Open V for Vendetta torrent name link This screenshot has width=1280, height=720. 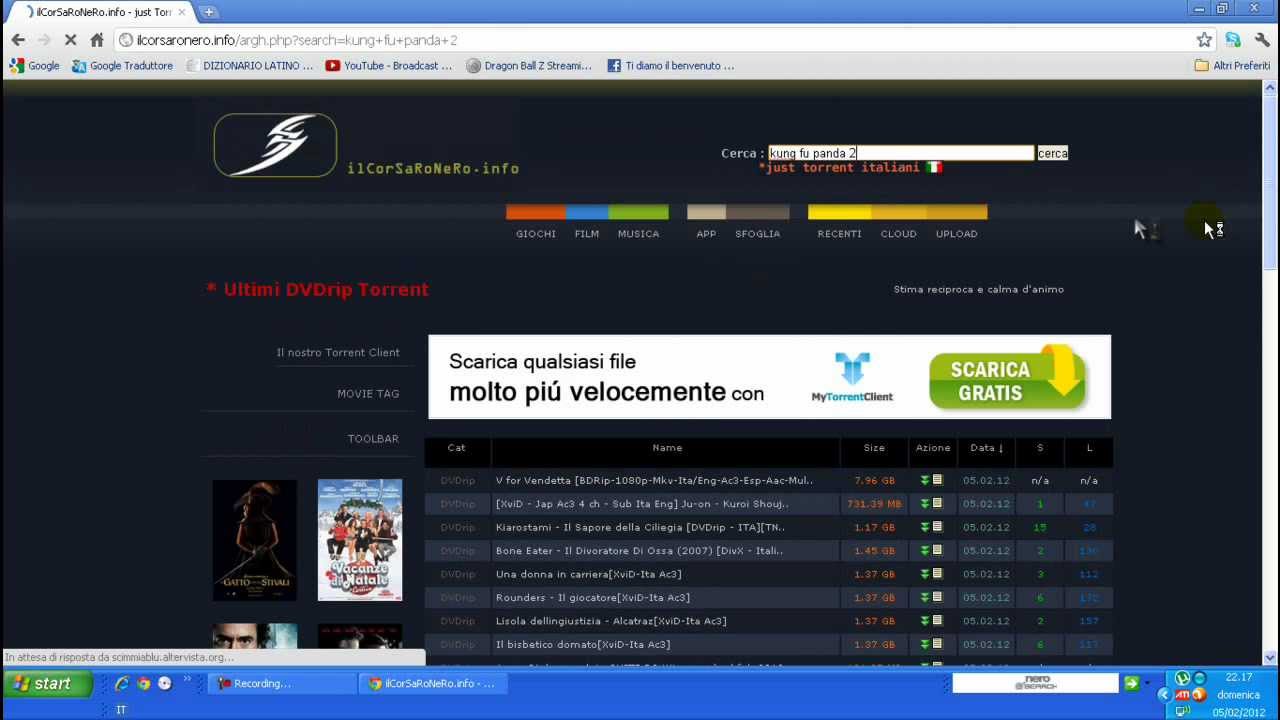tap(654, 480)
